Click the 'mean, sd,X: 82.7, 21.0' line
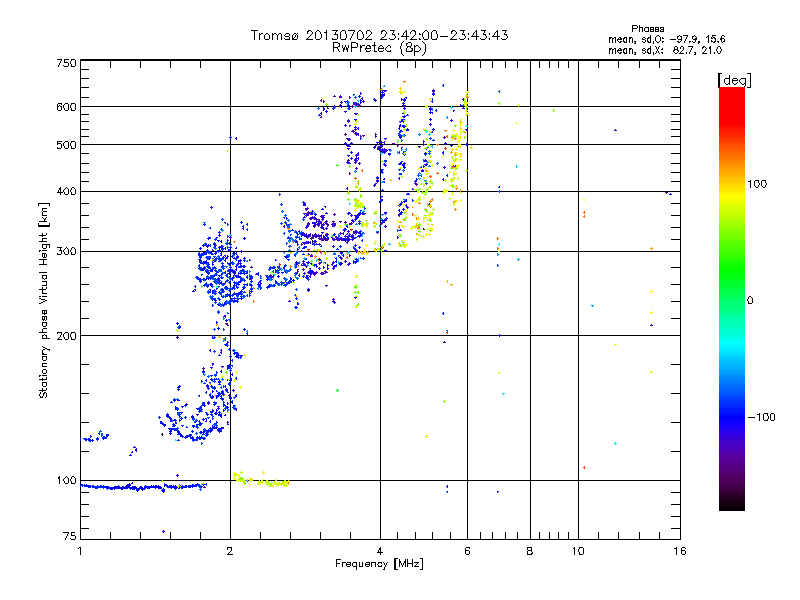 (665, 50)
